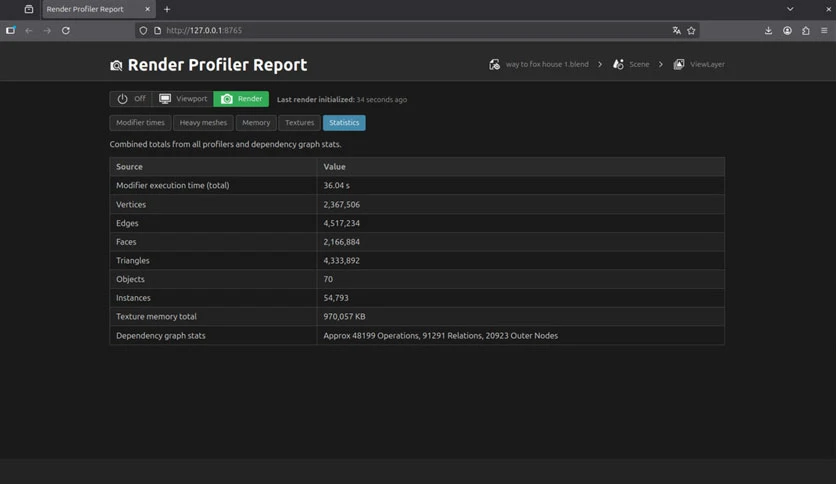Click the ViewLayer breadcrumb label

[708, 64]
